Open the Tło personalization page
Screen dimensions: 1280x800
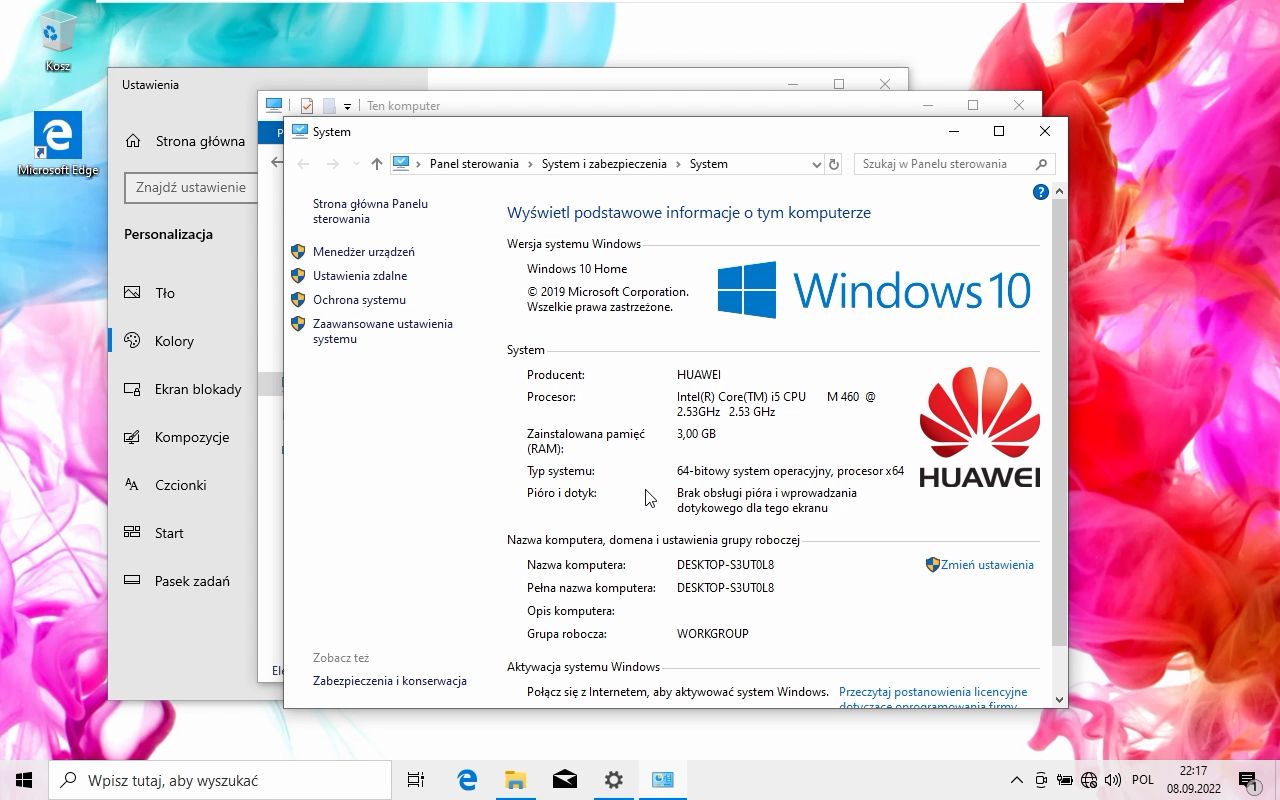150,293
